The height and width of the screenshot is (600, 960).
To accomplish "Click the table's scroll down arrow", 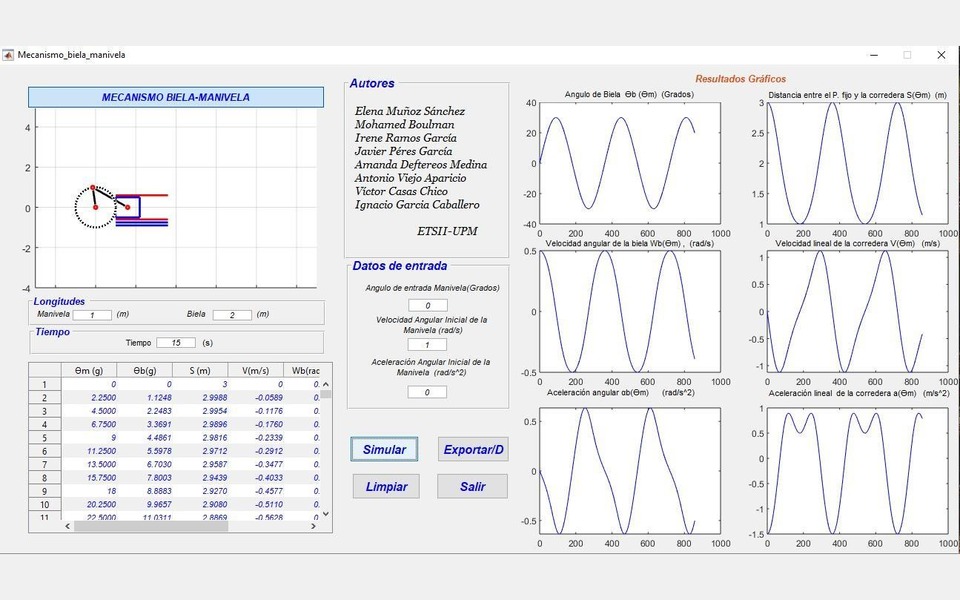I will 326,514.
